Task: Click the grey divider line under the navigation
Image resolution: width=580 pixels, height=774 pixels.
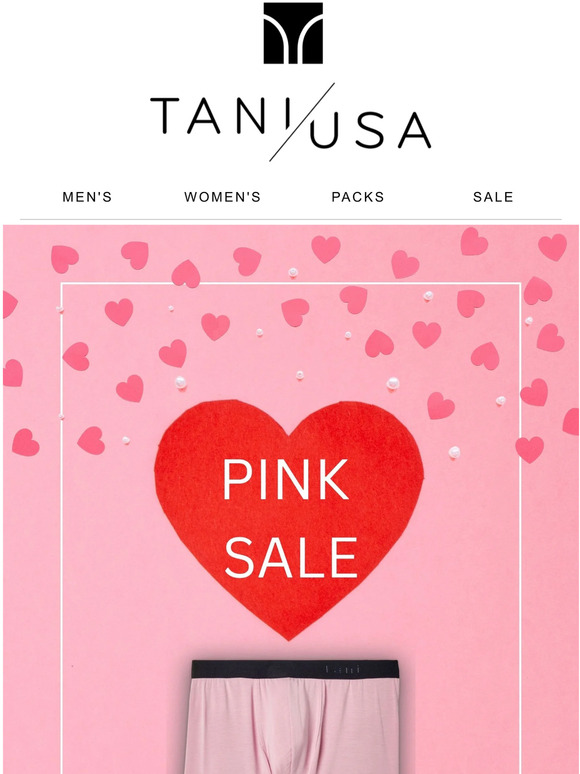Action: pos(290,219)
